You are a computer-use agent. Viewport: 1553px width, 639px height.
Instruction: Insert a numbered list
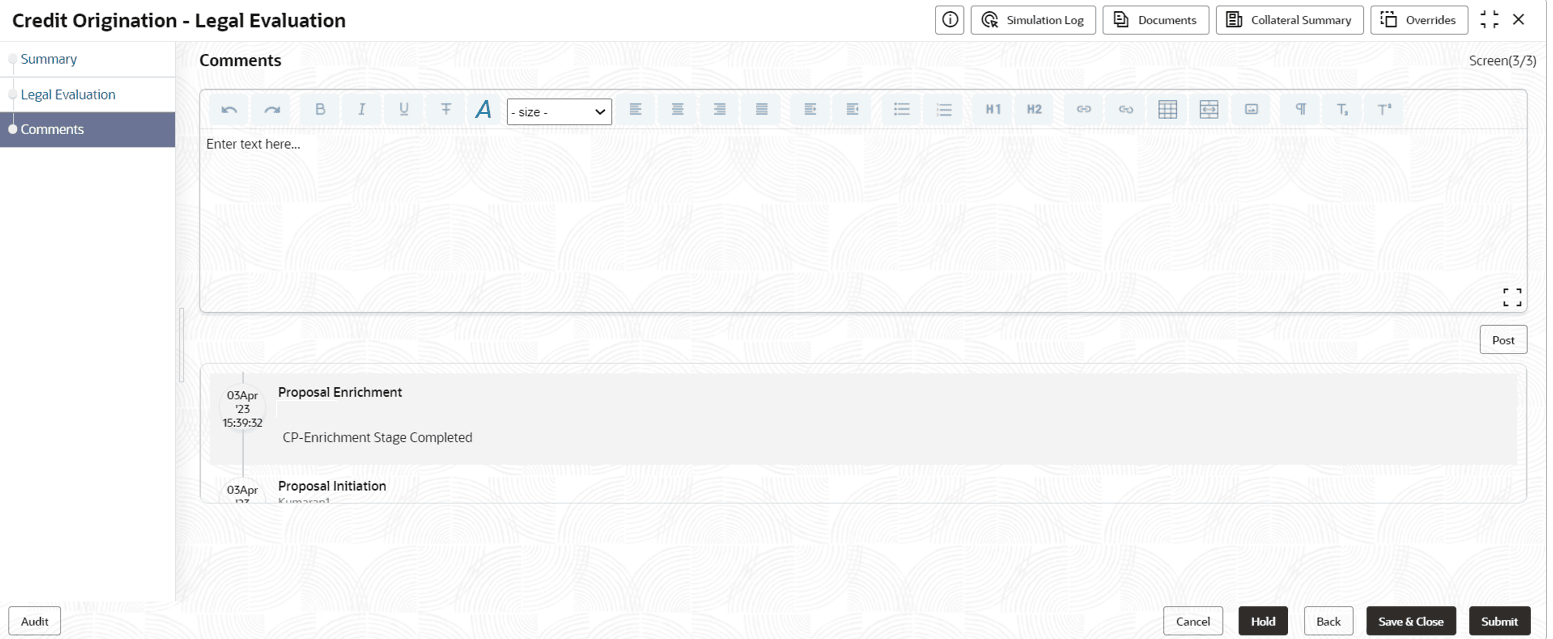943,110
